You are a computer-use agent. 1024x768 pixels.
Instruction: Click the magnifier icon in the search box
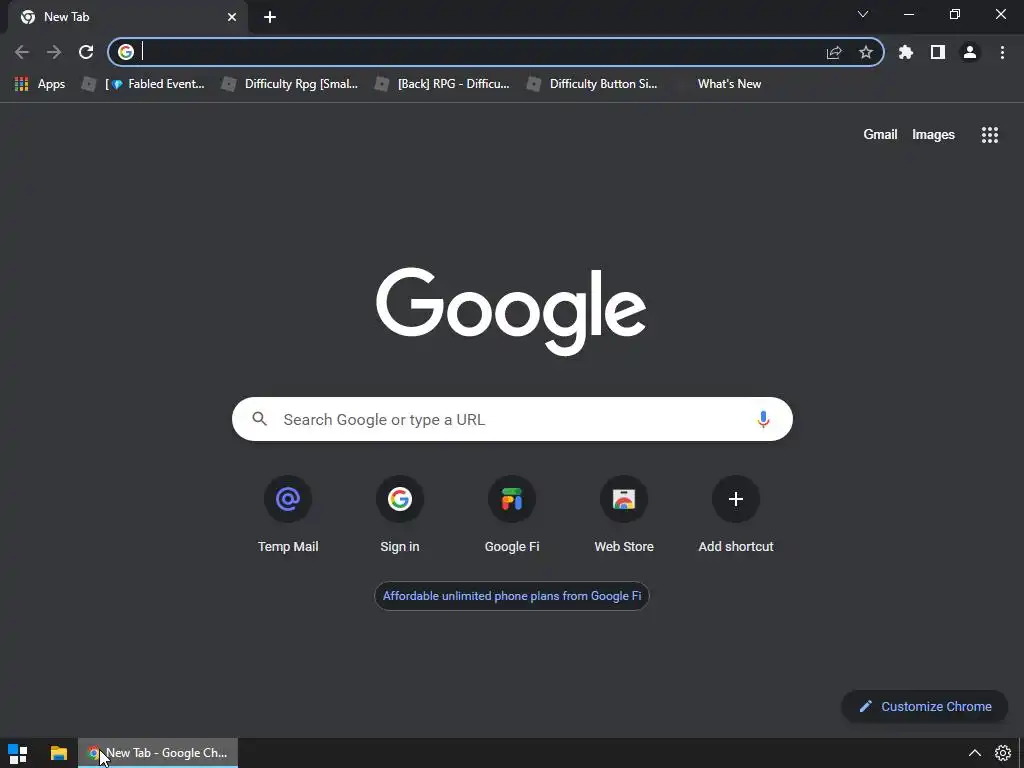click(x=259, y=419)
